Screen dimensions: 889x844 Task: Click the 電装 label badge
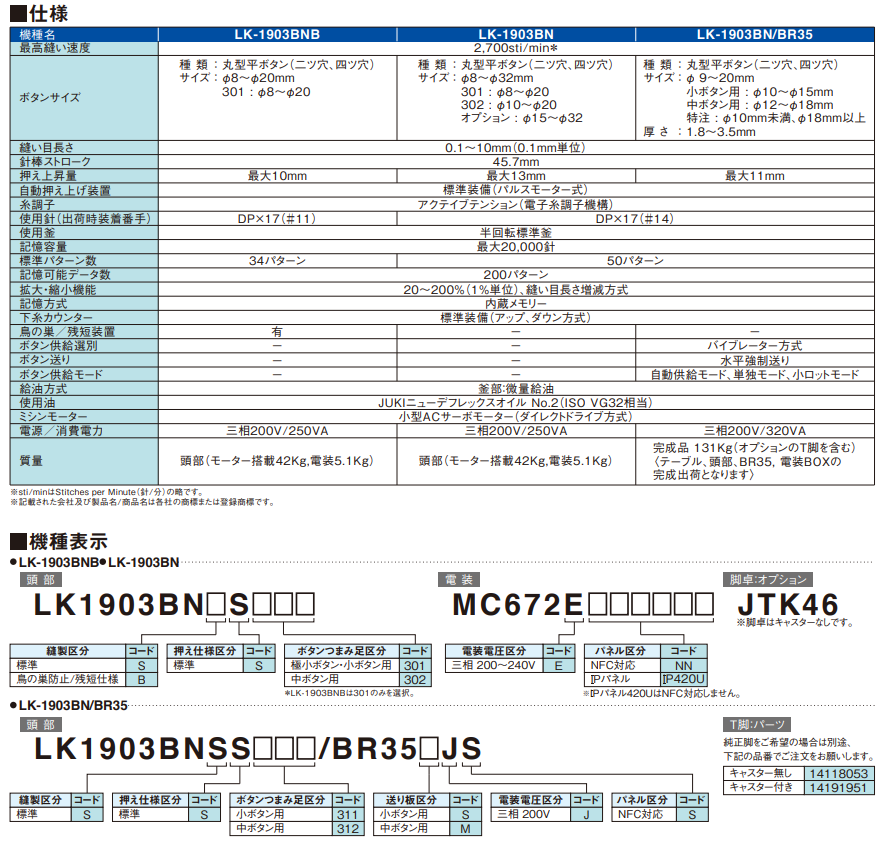(456, 579)
